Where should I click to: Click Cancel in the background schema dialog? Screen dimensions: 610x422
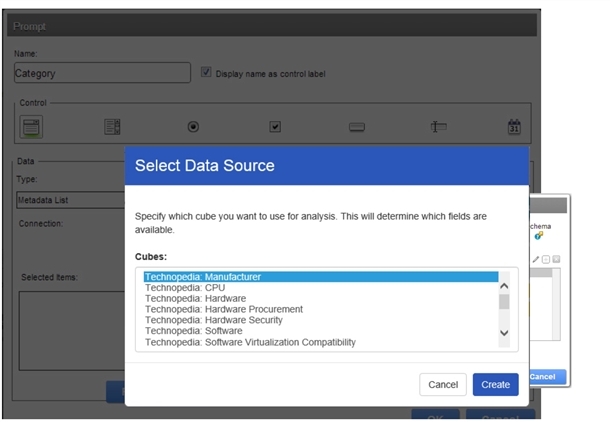(547, 376)
